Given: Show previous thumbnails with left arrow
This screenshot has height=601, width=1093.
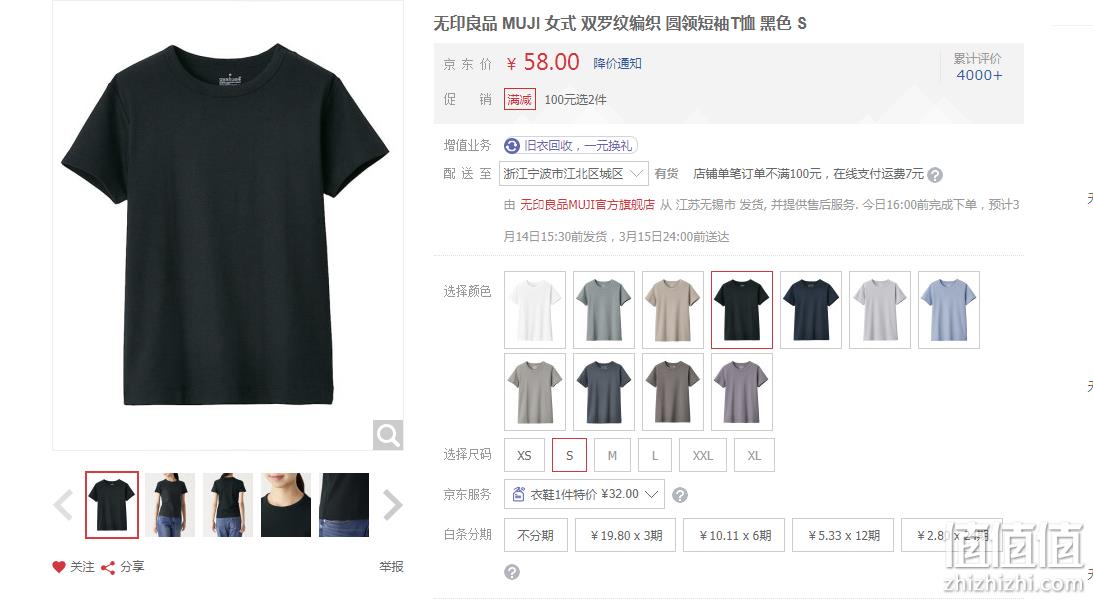Looking at the screenshot, I should [63, 505].
